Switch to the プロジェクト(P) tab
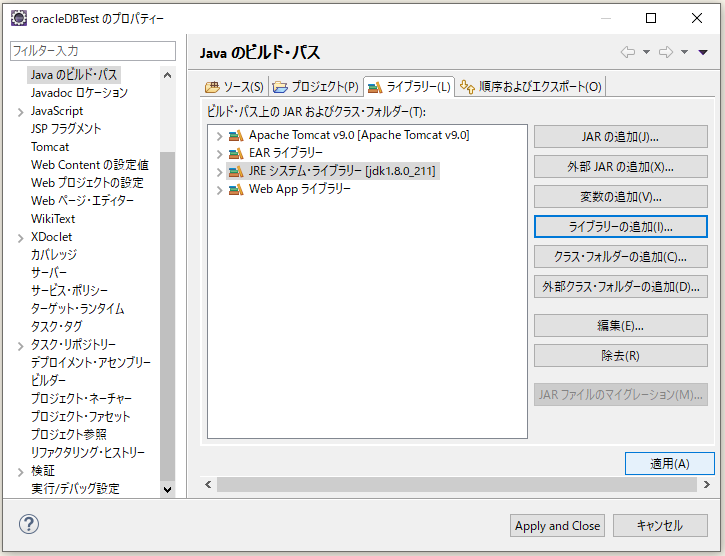This screenshot has height=556, width=725. point(315,86)
